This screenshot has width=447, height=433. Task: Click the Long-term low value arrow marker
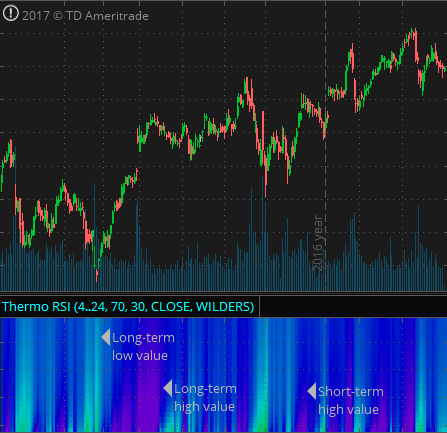[x=106, y=337]
